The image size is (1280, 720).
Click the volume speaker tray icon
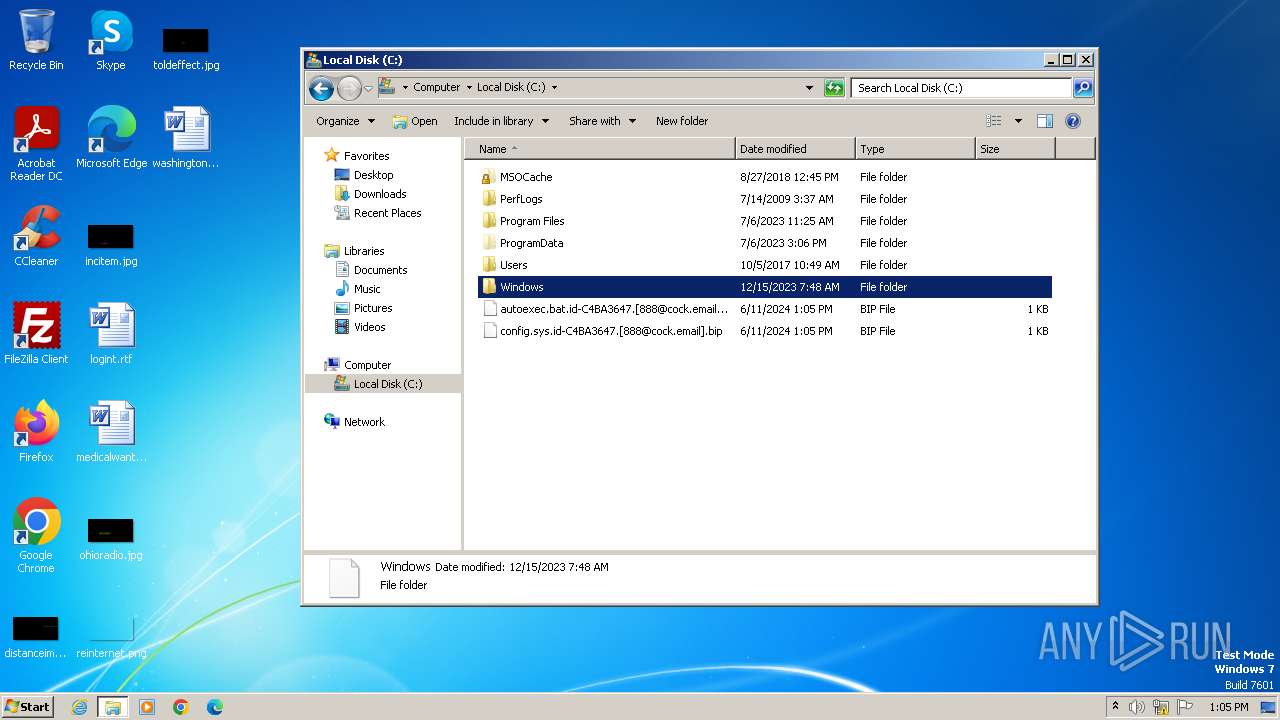[x=1137, y=707]
